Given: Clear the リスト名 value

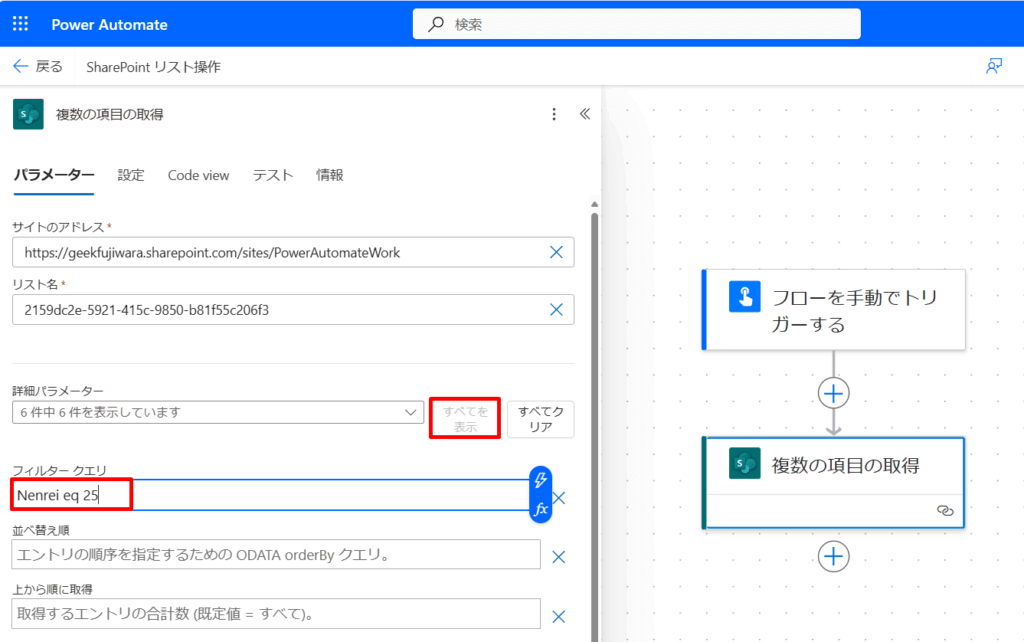Looking at the screenshot, I should (x=556, y=310).
